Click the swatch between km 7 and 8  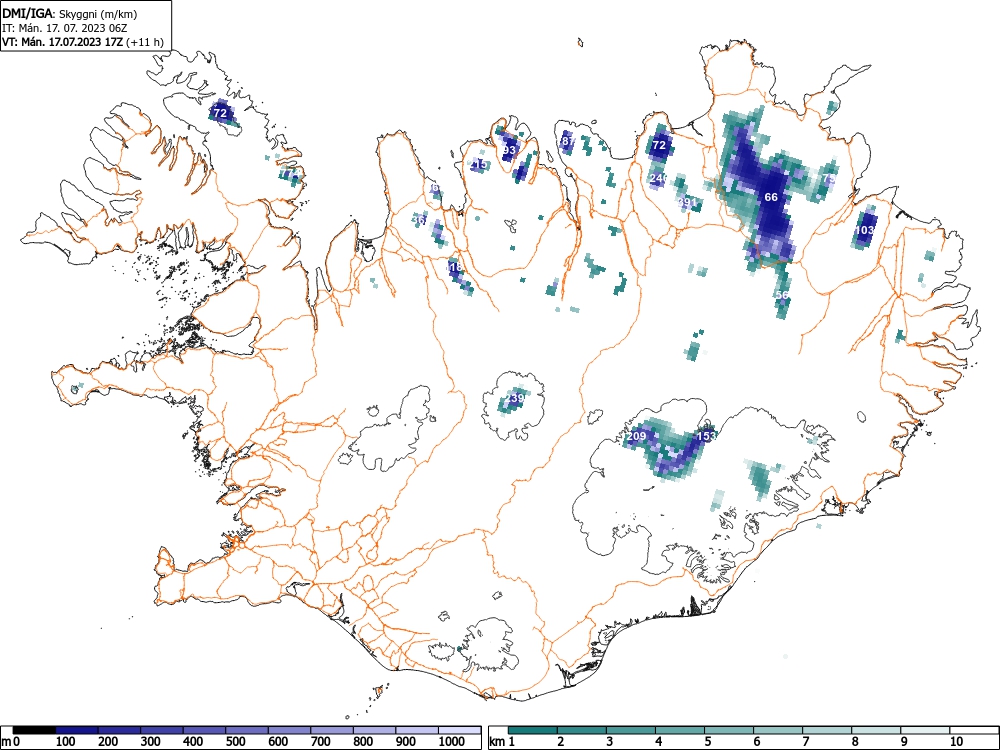tap(827, 730)
